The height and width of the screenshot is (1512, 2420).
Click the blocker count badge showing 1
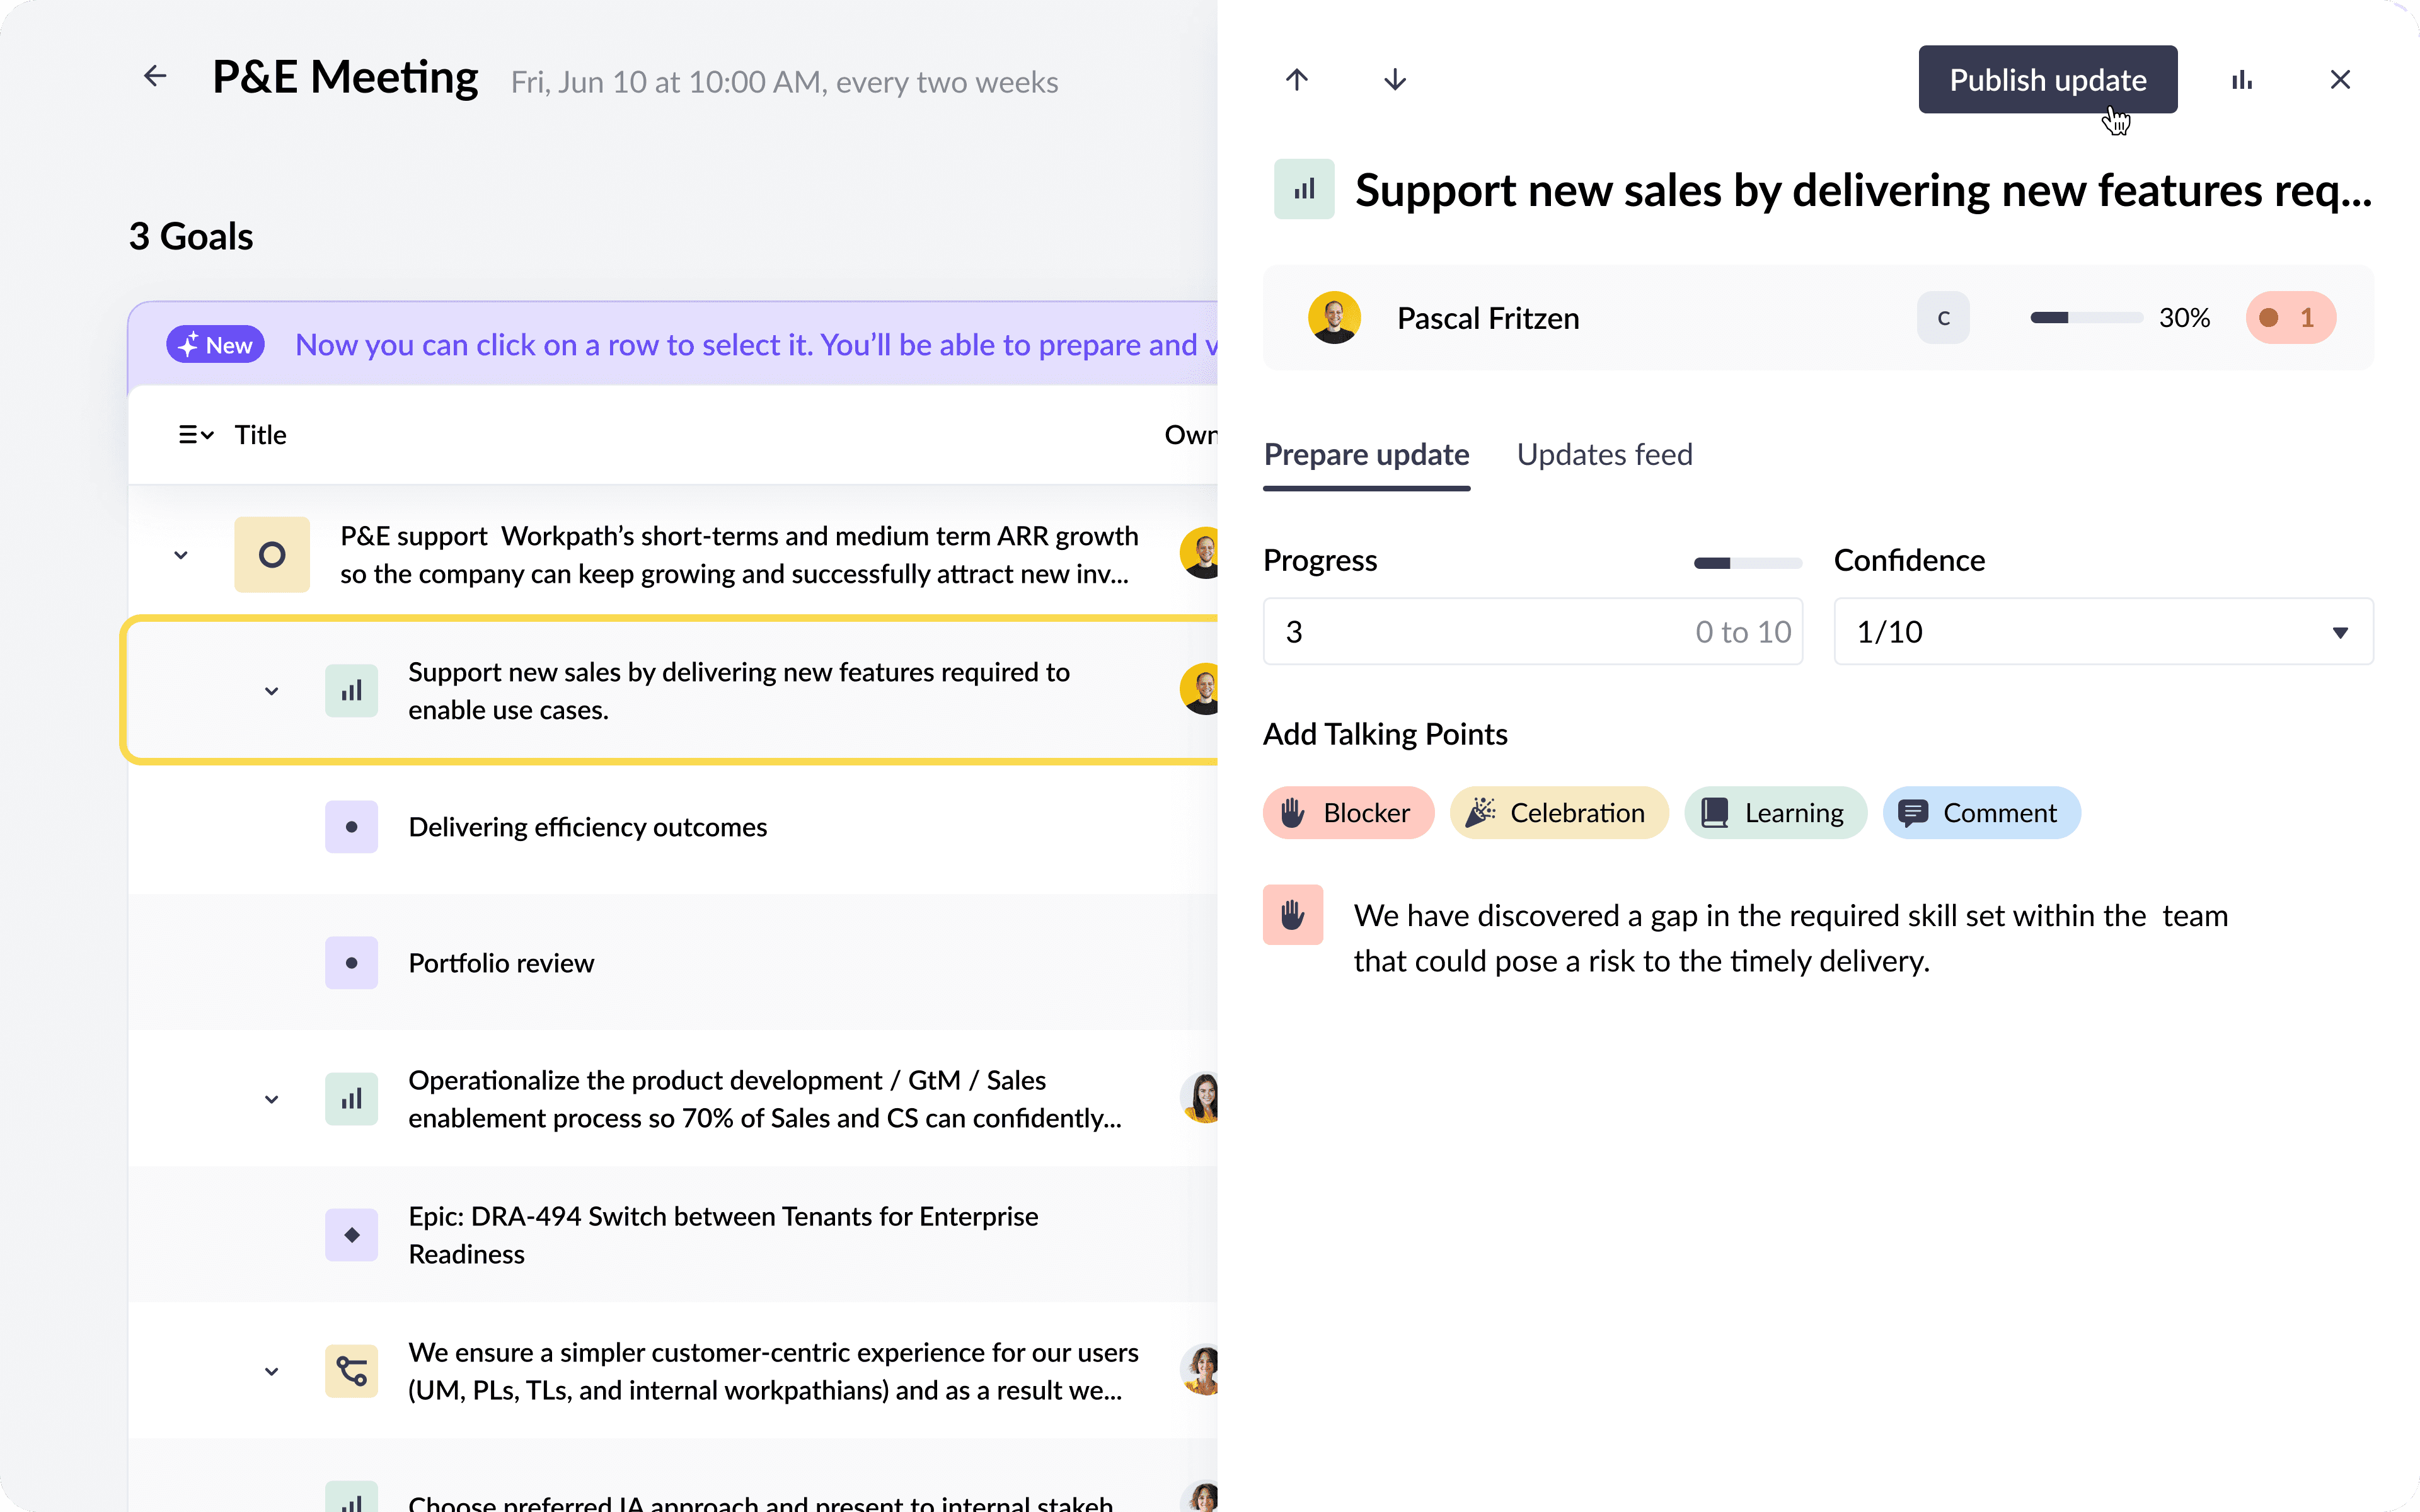2290,318
